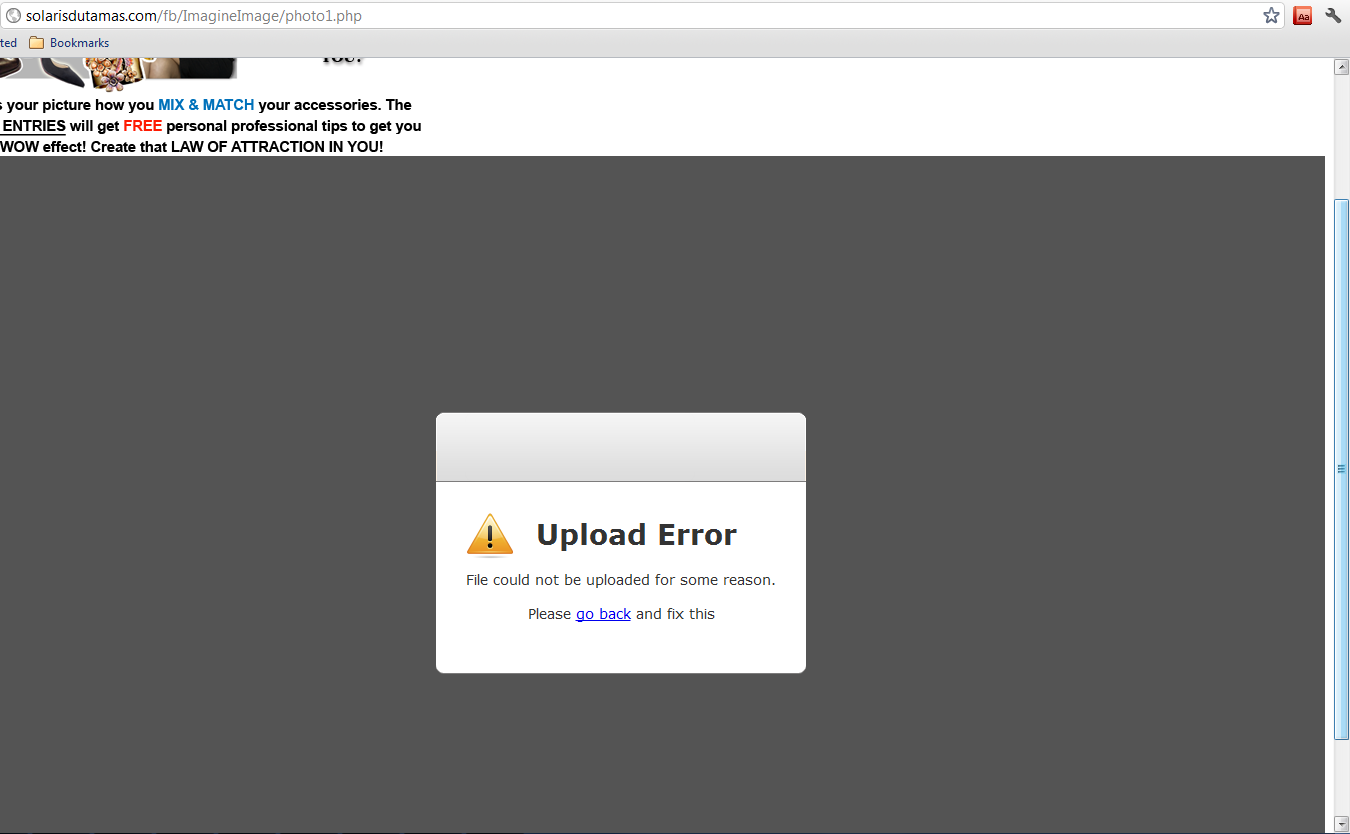Click the partially visible bookmark left of Bookmarks
The height and width of the screenshot is (834, 1350).
point(8,43)
